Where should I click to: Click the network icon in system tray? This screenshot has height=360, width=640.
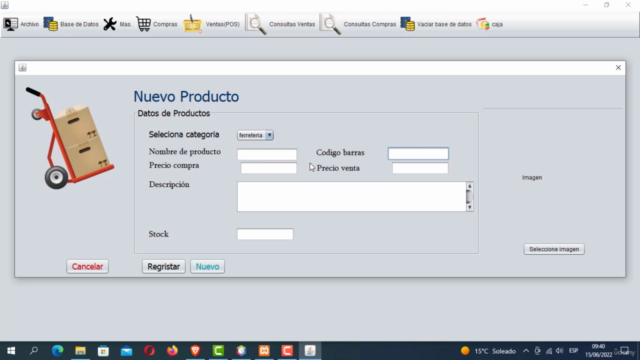549,351
